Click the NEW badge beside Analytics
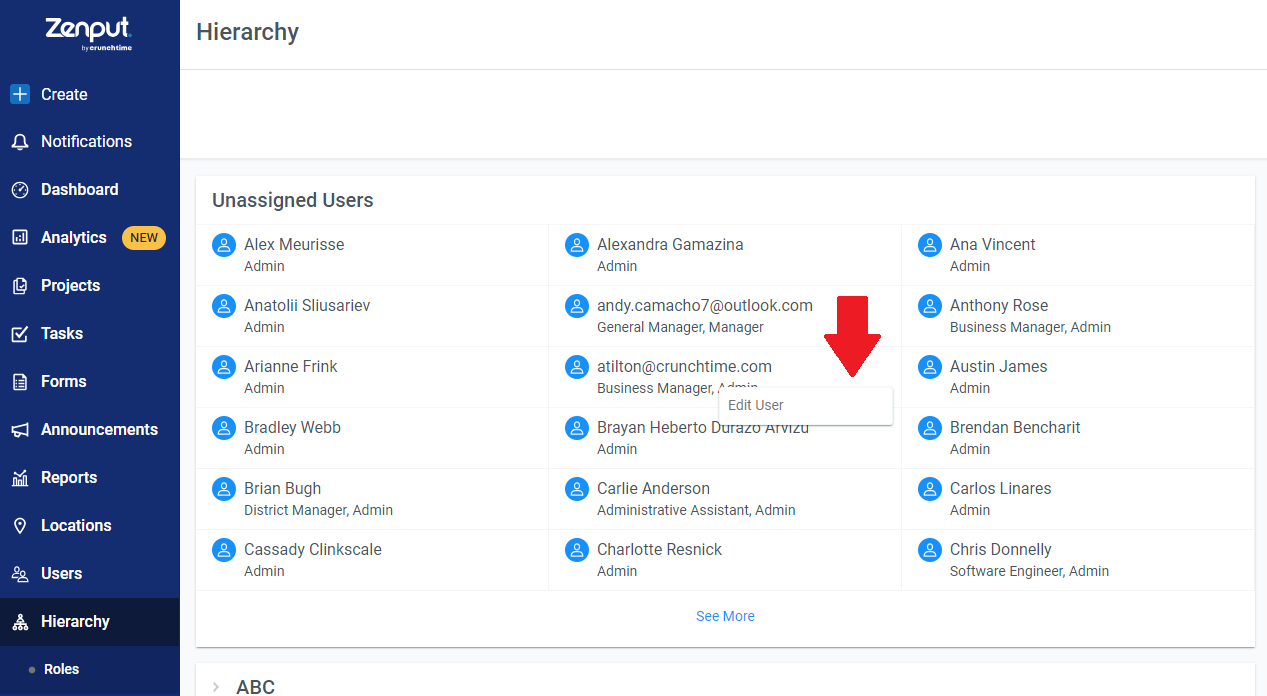Viewport: 1267px width, 696px height. click(x=144, y=238)
